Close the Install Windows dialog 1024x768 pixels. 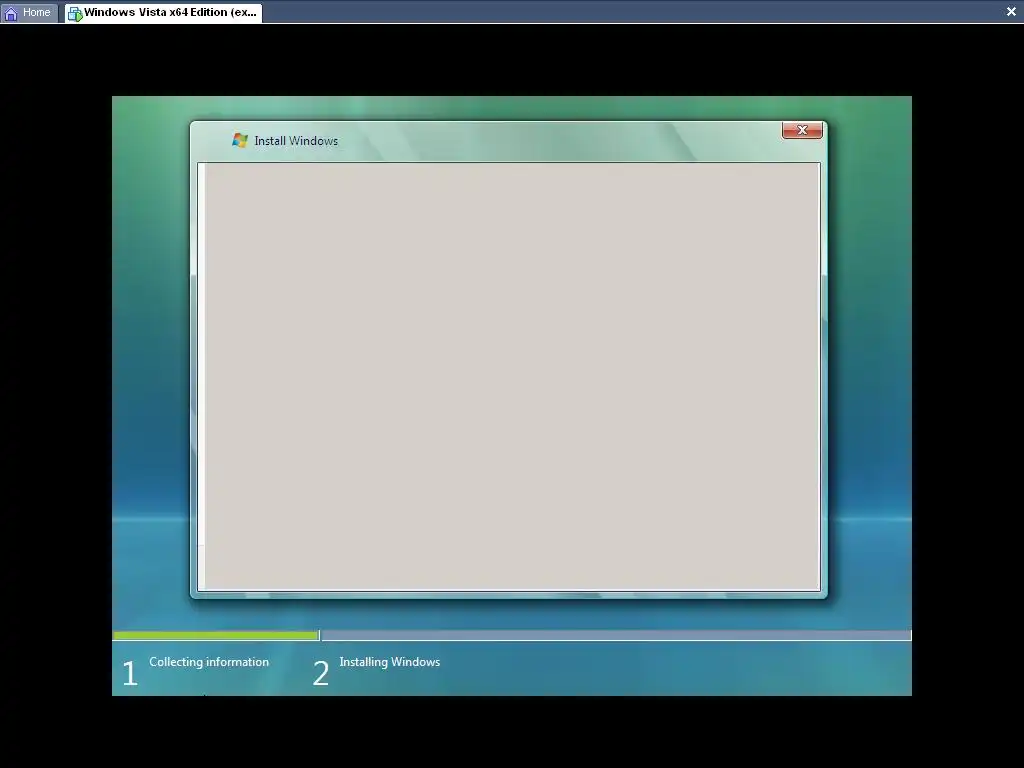(x=802, y=130)
